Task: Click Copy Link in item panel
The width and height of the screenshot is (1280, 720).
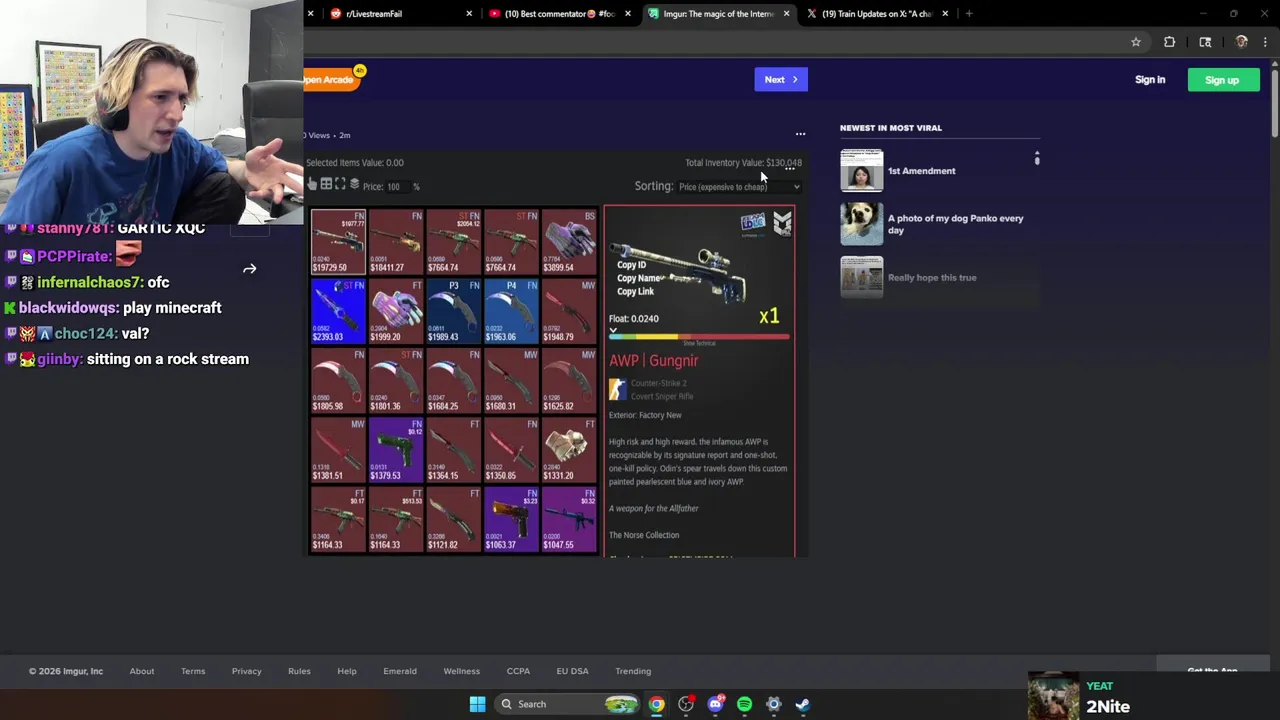Action: pyautogui.click(x=635, y=291)
